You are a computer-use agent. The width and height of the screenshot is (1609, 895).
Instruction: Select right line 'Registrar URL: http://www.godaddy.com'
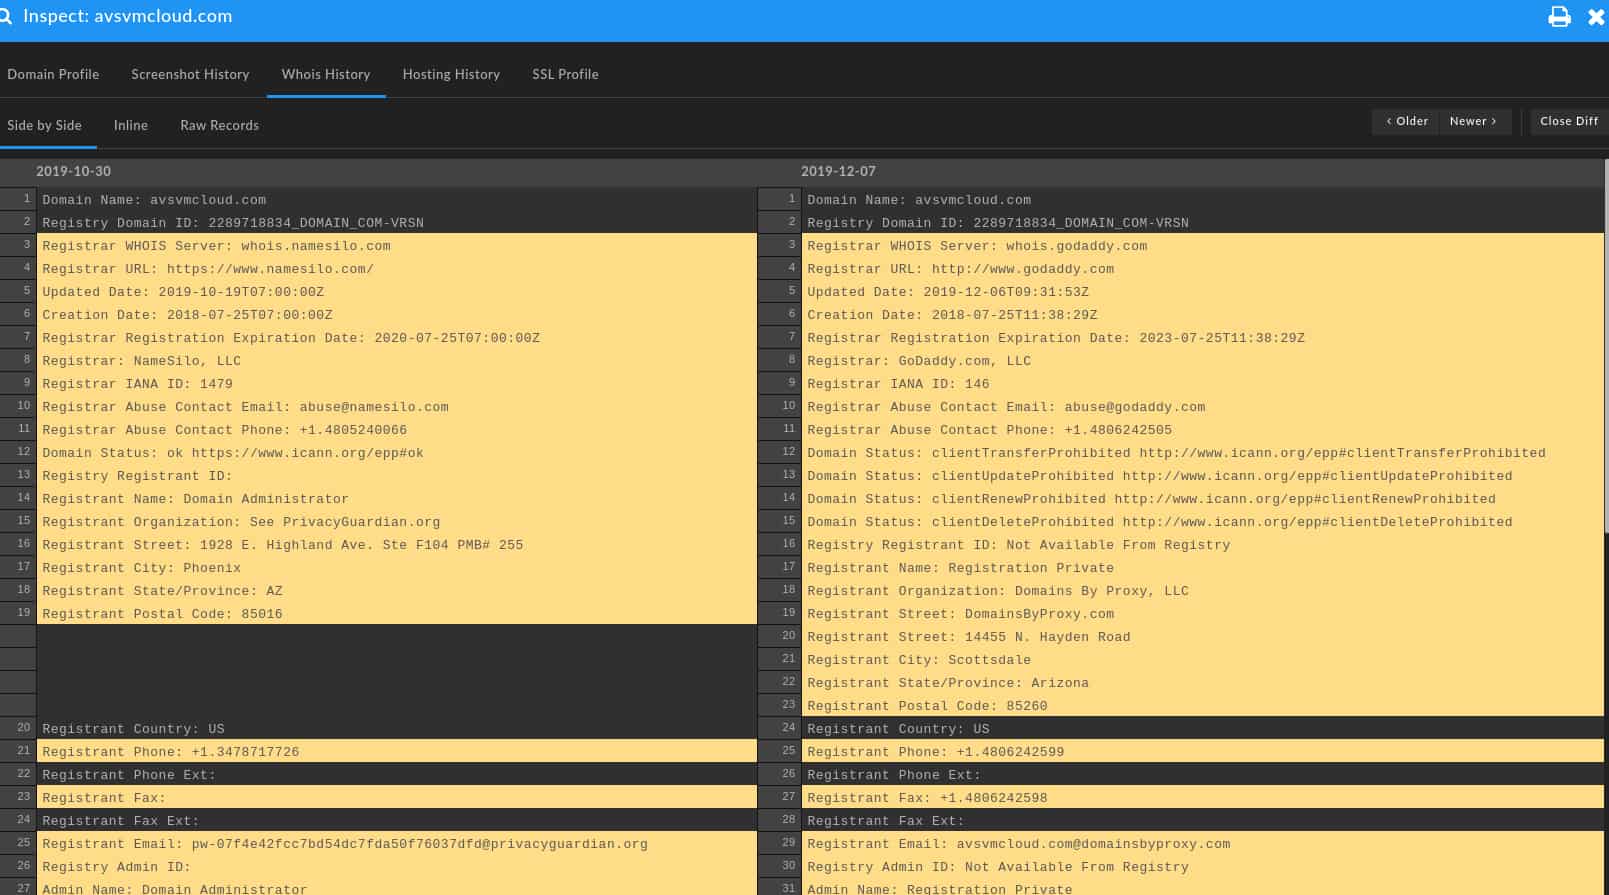pyautogui.click(x=1203, y=268)
